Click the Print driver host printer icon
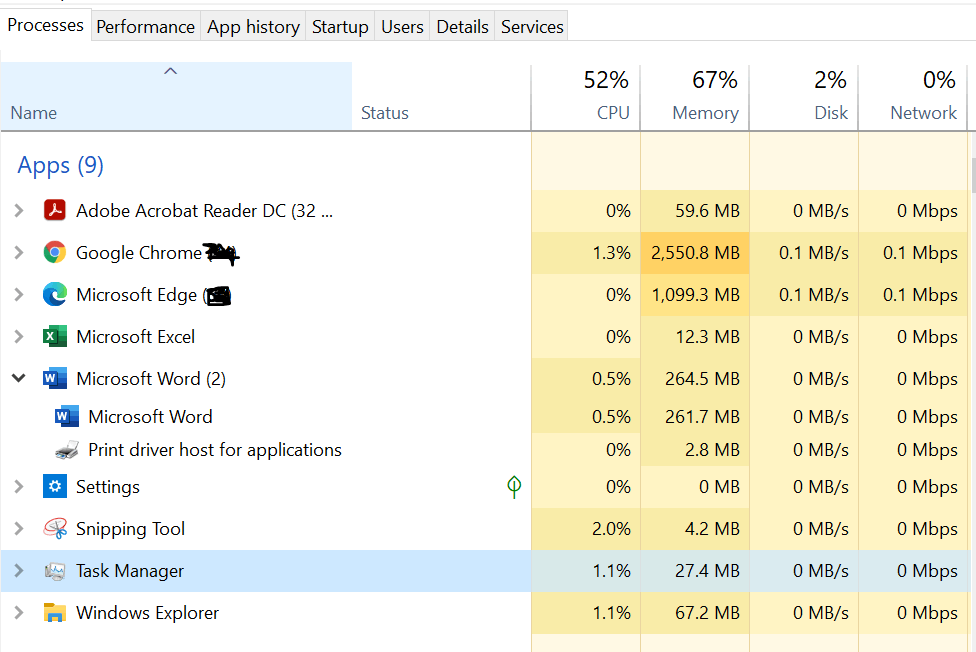 point(67,450)
